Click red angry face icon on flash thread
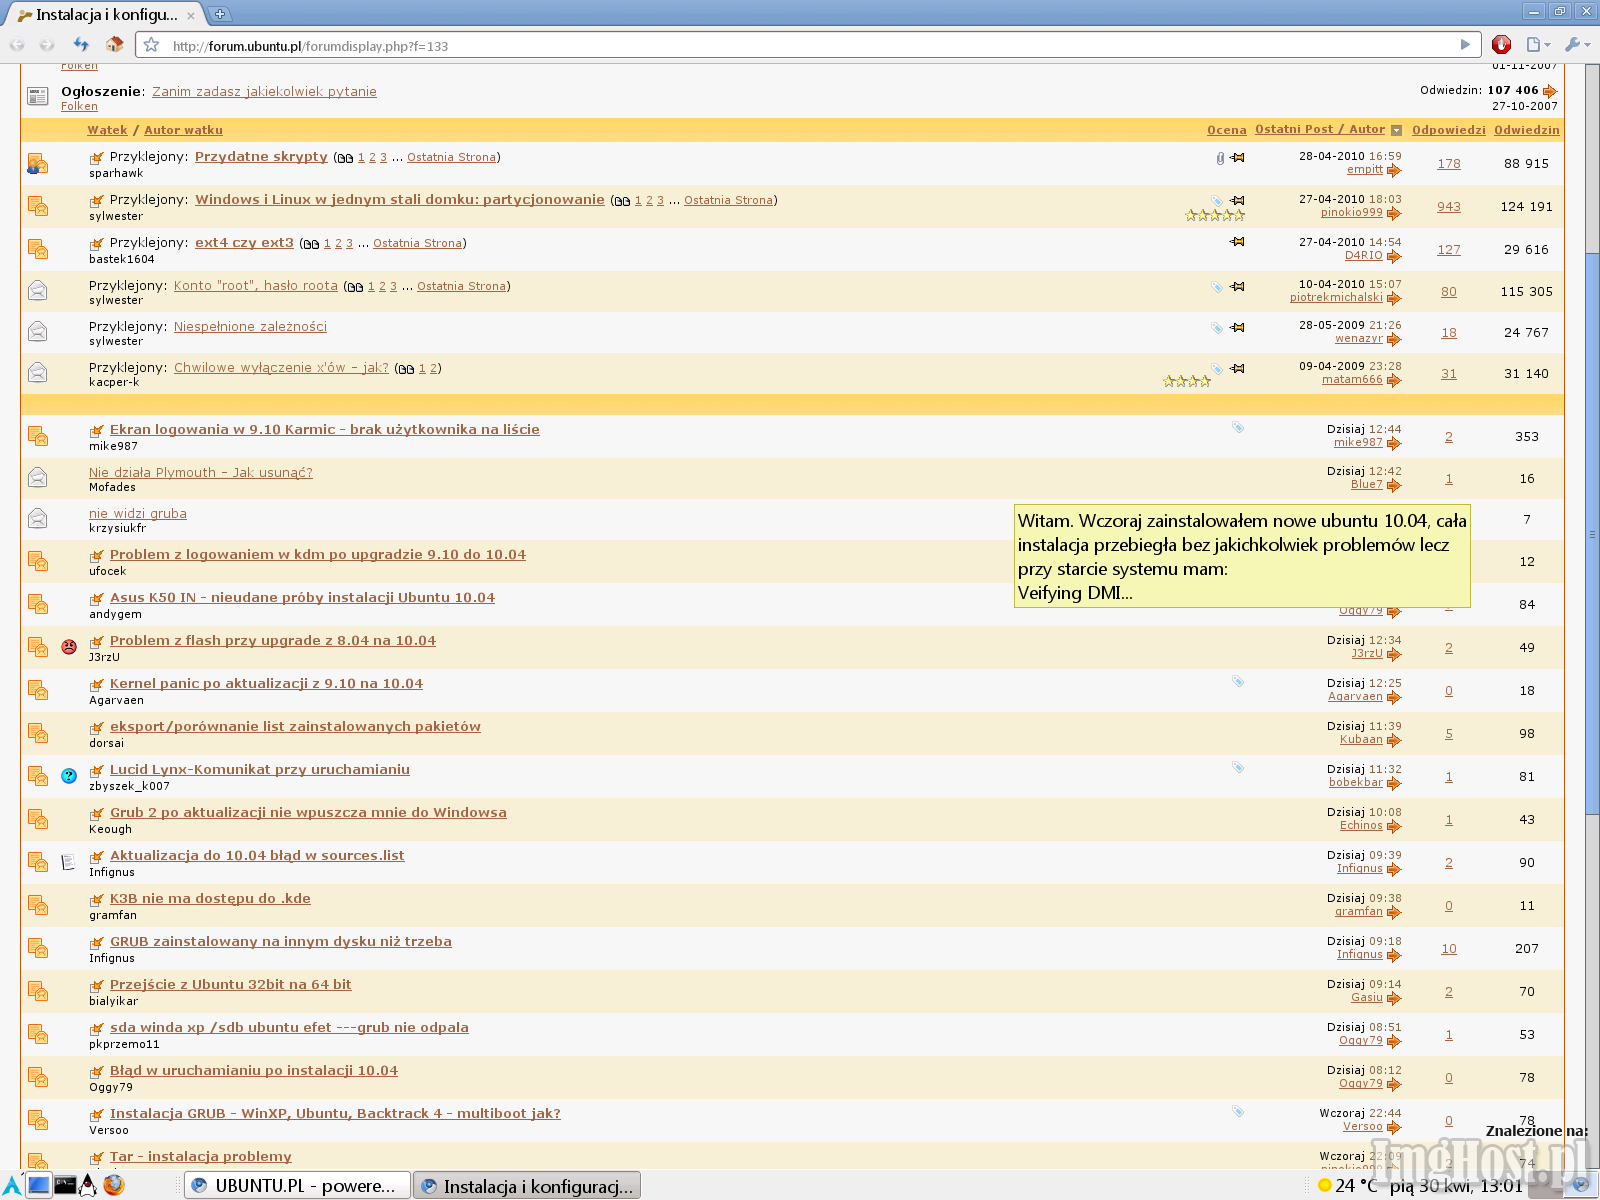This screenshot has height=1200, width=1600. (69, 647)
